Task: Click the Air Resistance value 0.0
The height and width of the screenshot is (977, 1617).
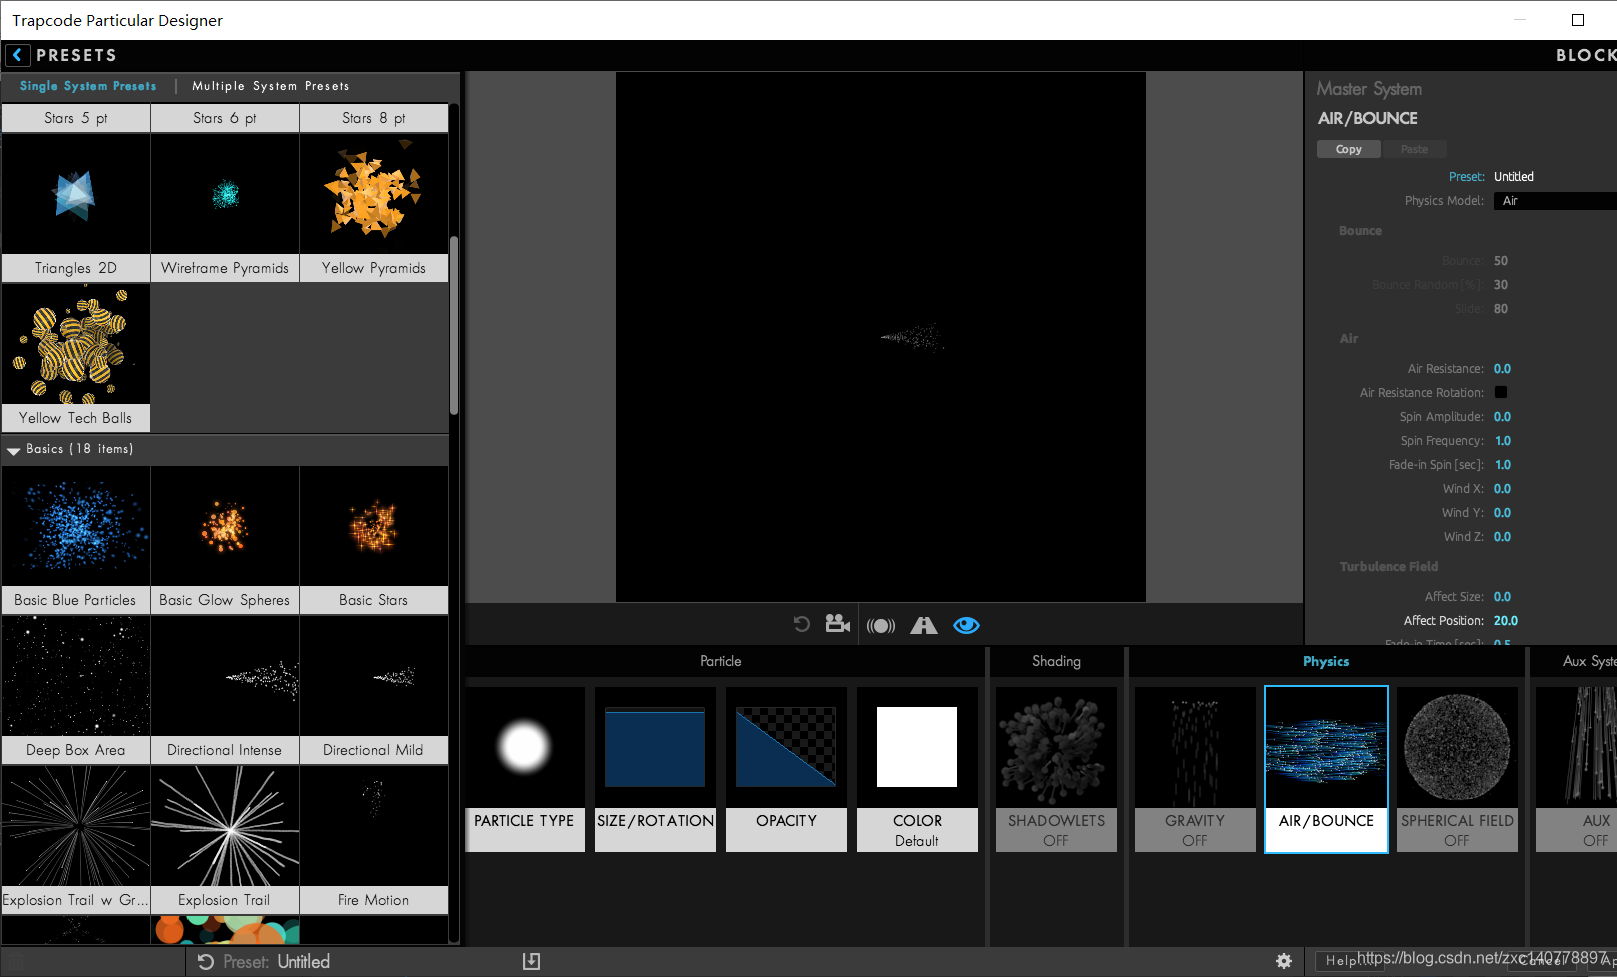Action: click(1502, 369)
